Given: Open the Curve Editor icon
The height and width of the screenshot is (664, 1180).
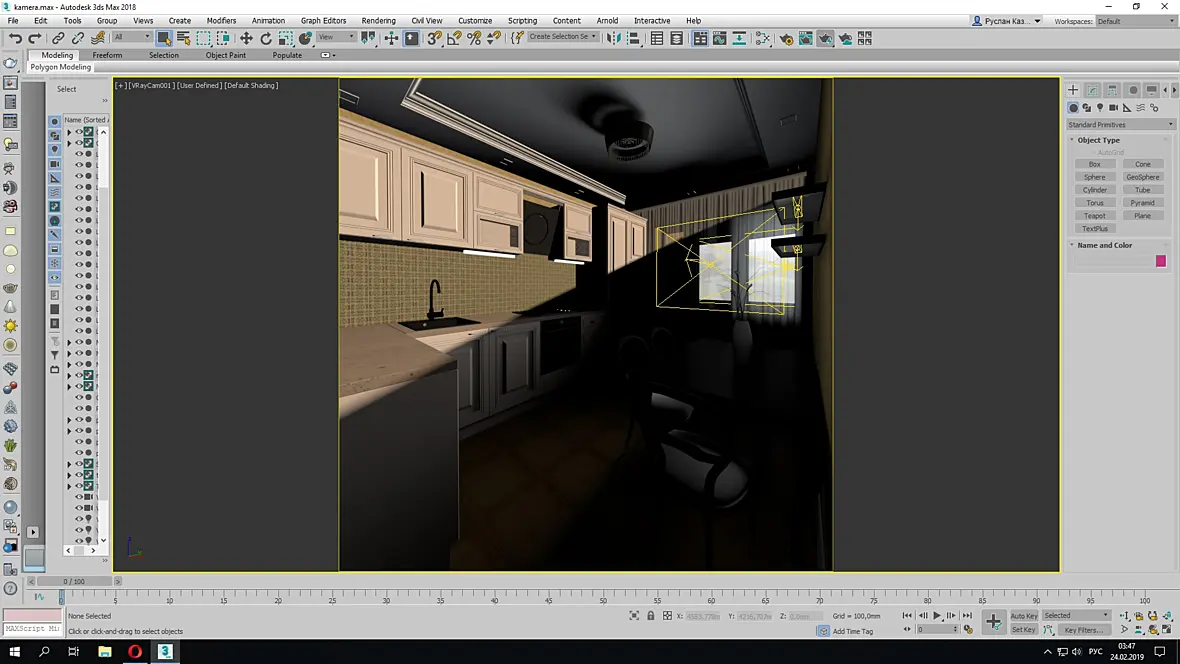Looking at the screenshot, I should tap(720, 38).
